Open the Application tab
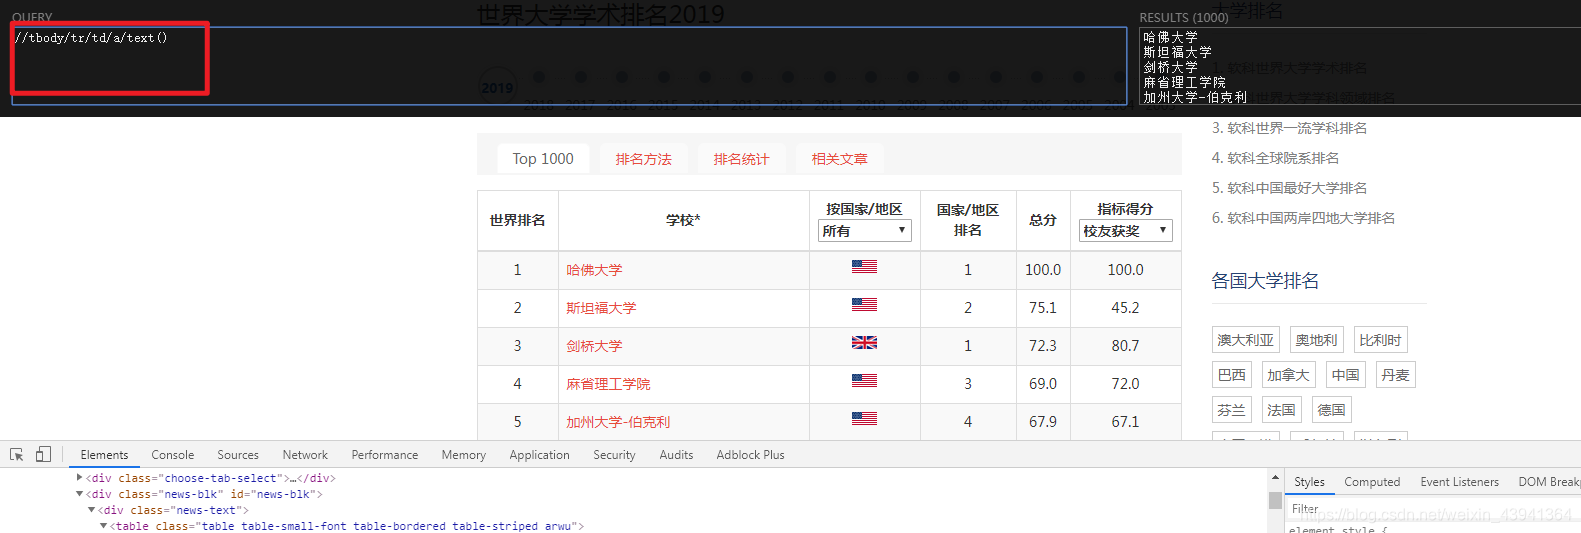 (x=539, y=455)
